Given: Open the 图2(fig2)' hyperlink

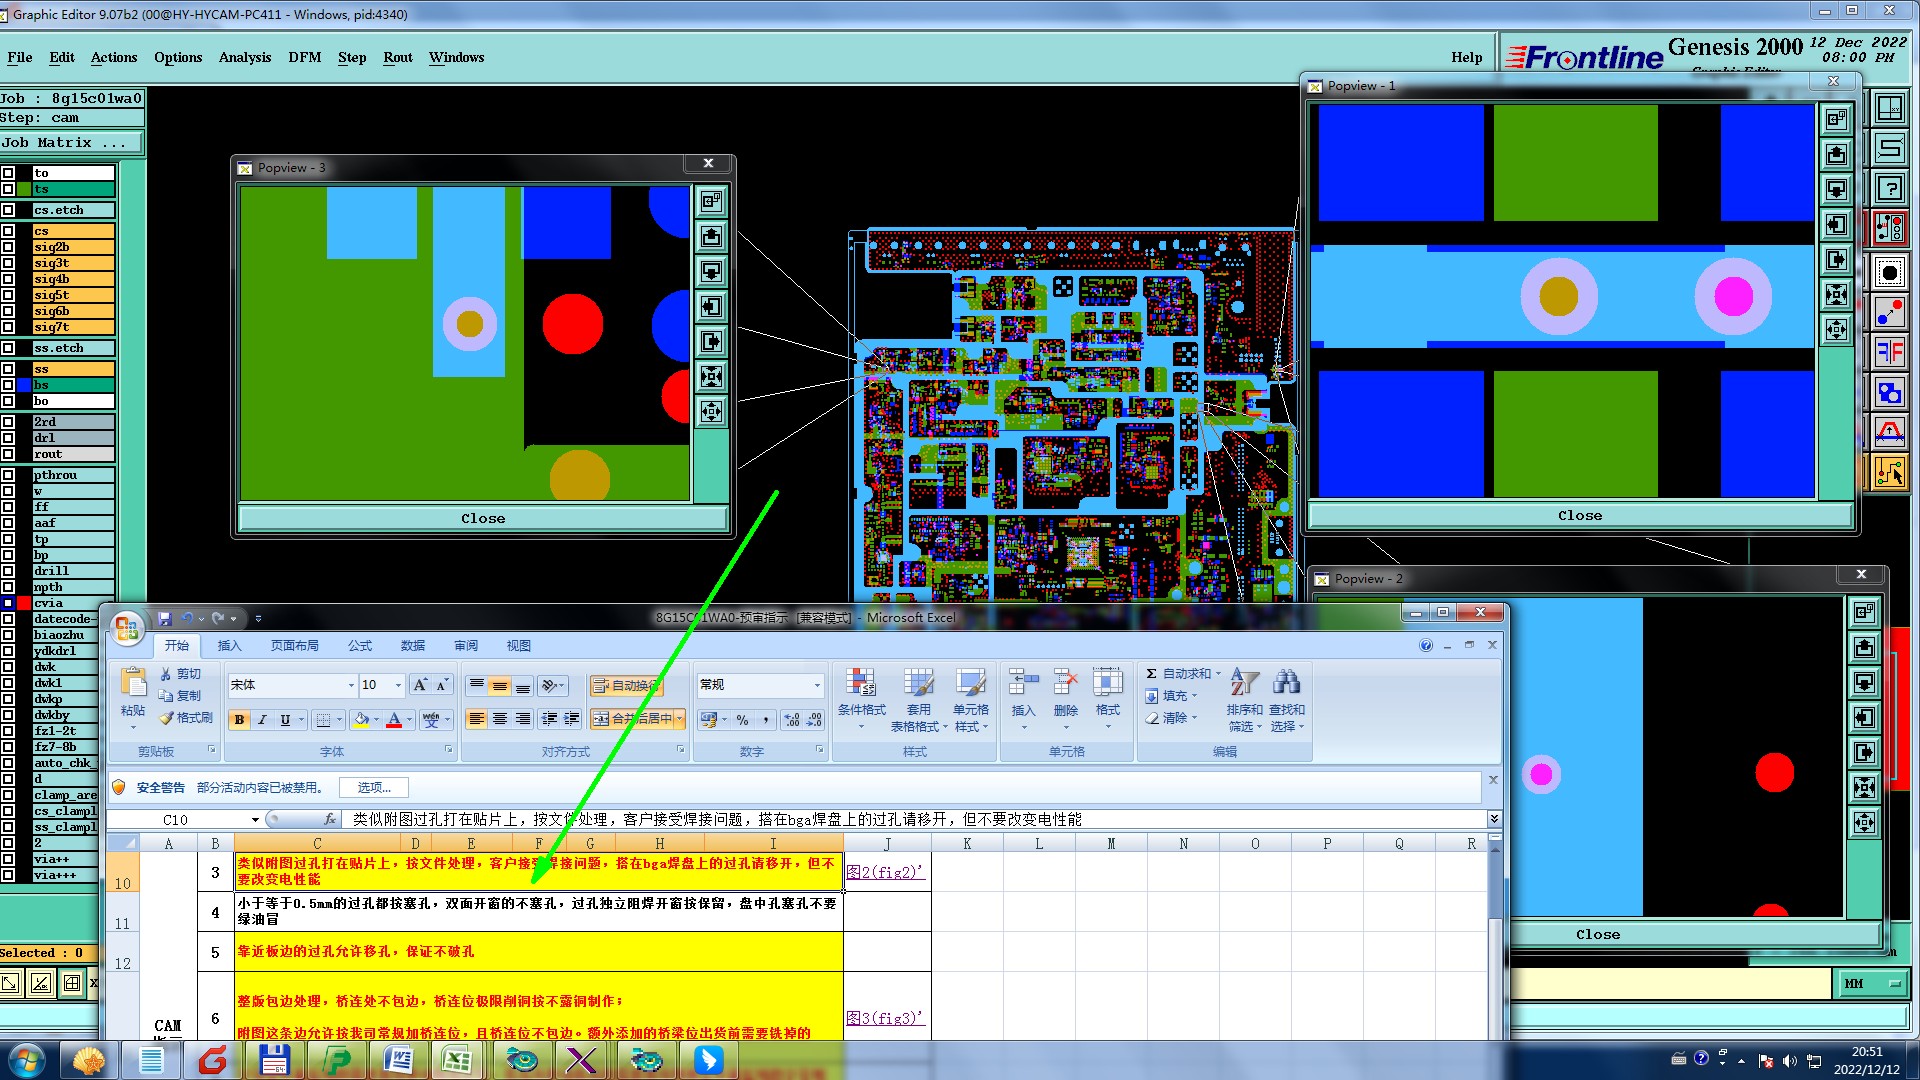Looking at the screenshot, I should tap(884, 872).
